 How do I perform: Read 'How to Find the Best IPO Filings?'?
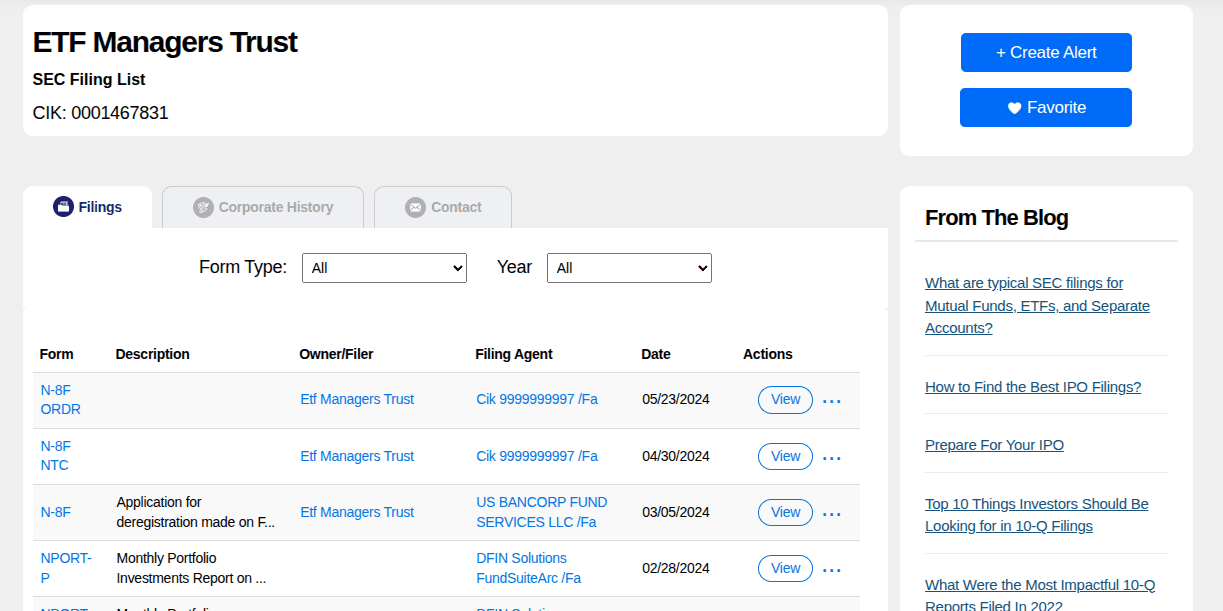pyautogui.click(x=1032, y=387)
